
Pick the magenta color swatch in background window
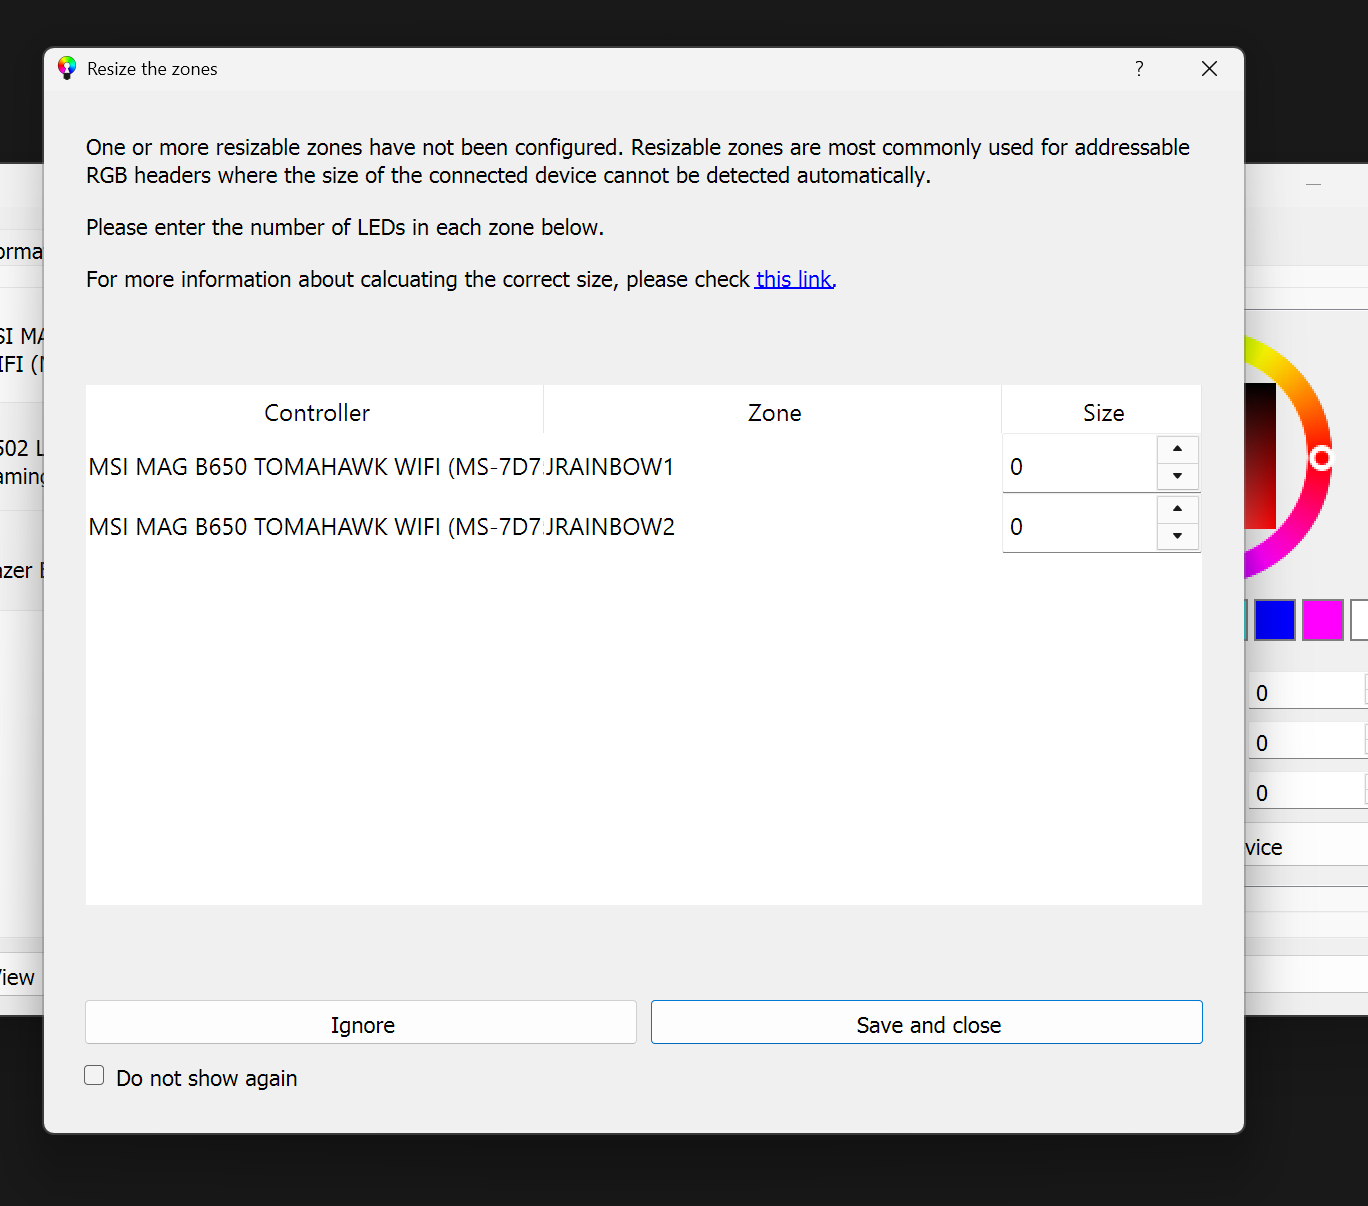(1322, 620)
